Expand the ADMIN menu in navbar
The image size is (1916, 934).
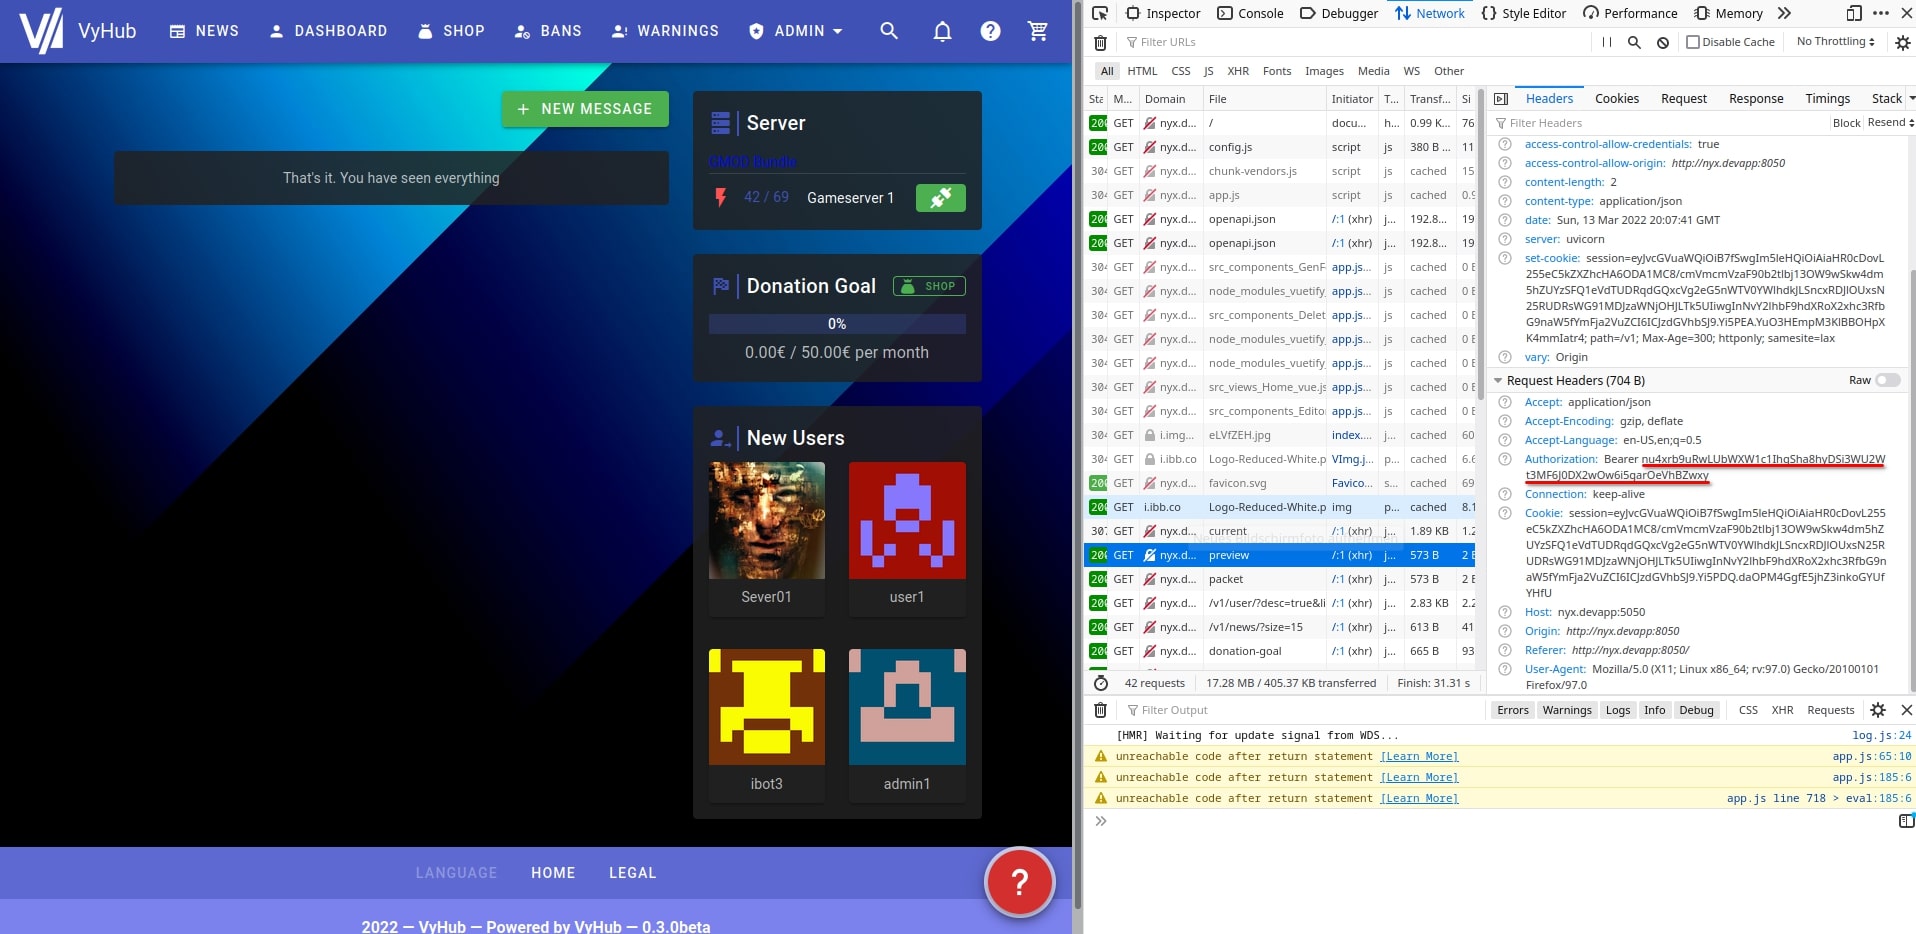click(797, 31)
